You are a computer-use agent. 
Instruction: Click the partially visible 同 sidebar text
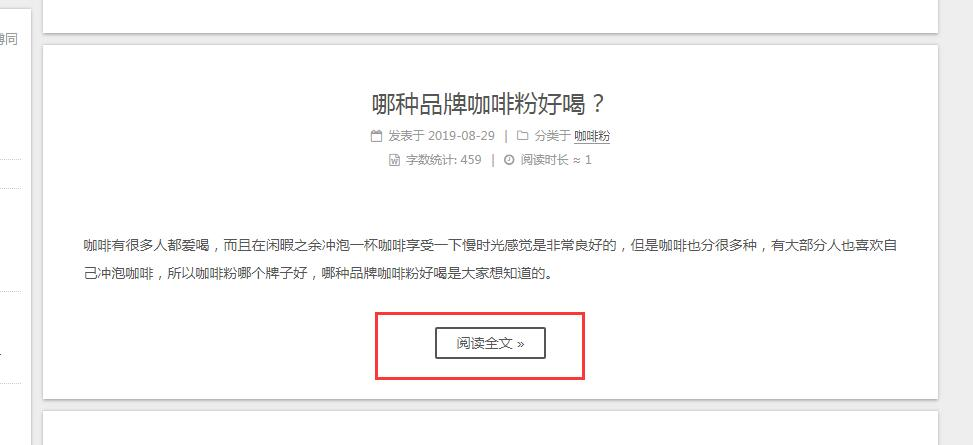pos(10,40)
